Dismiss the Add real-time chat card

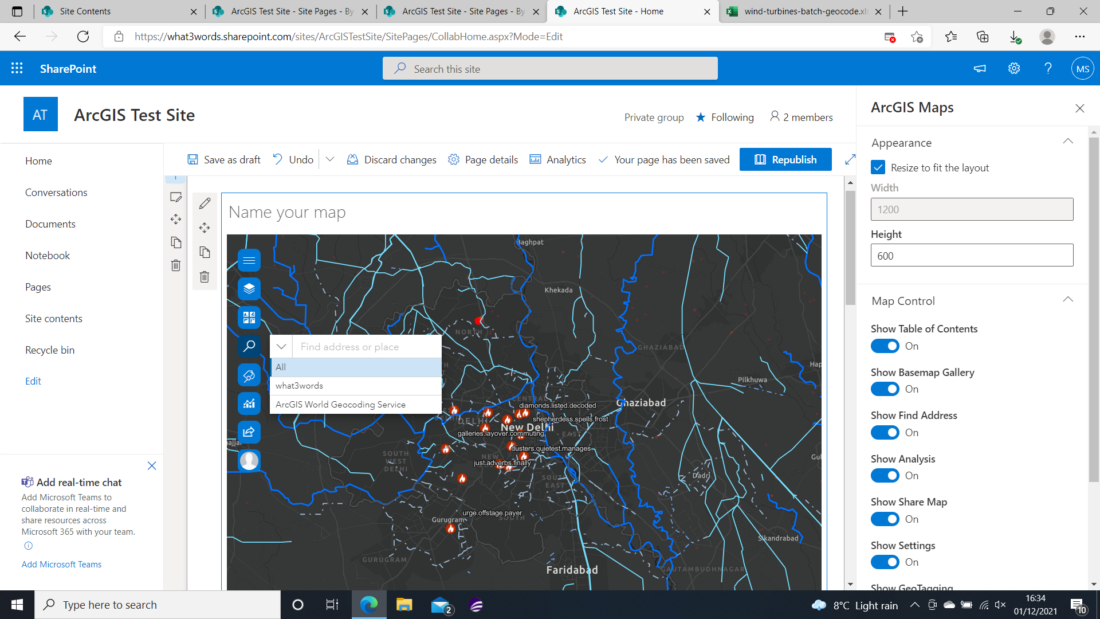click(x=152, y=466)
